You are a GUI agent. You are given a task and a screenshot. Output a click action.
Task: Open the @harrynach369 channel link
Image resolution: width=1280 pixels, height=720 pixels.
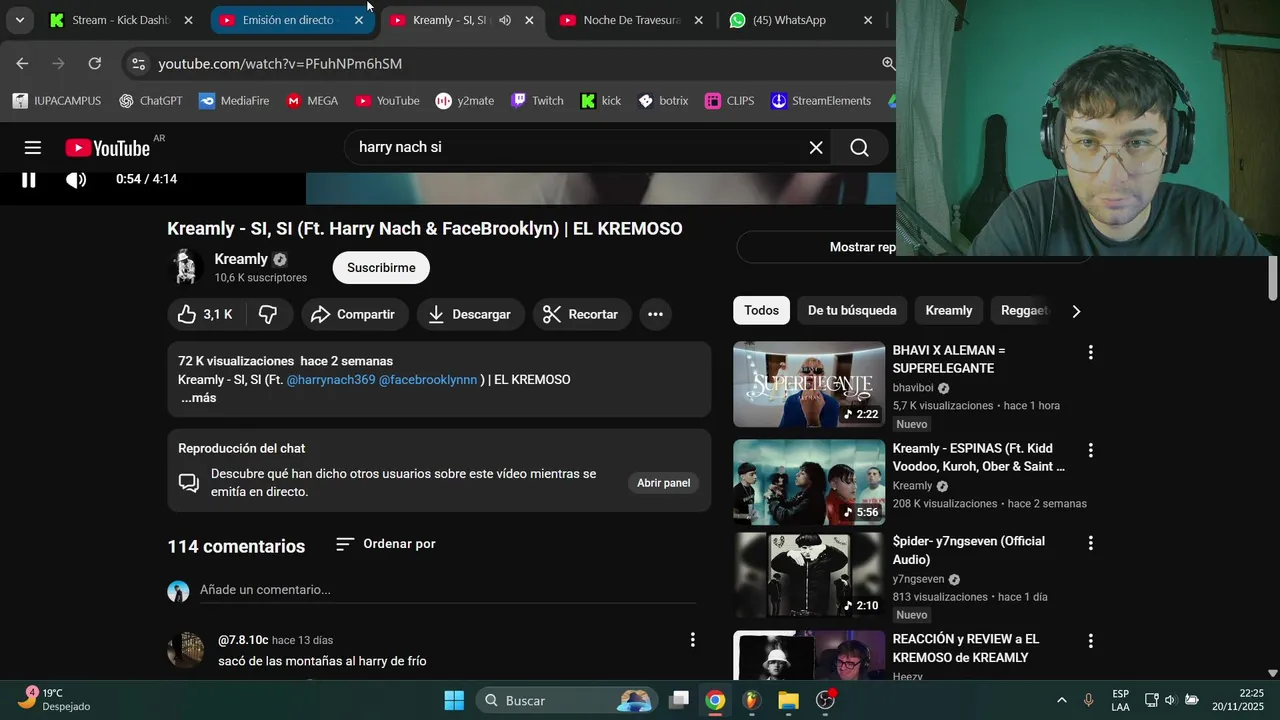click(x=331, y=380)
